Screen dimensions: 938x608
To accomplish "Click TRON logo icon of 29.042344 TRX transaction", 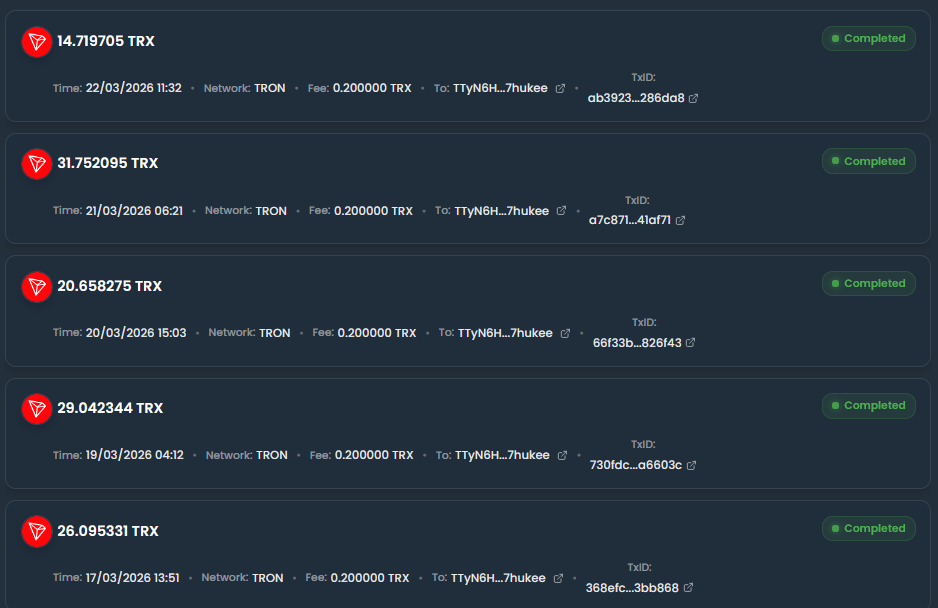I will (37, 408).
